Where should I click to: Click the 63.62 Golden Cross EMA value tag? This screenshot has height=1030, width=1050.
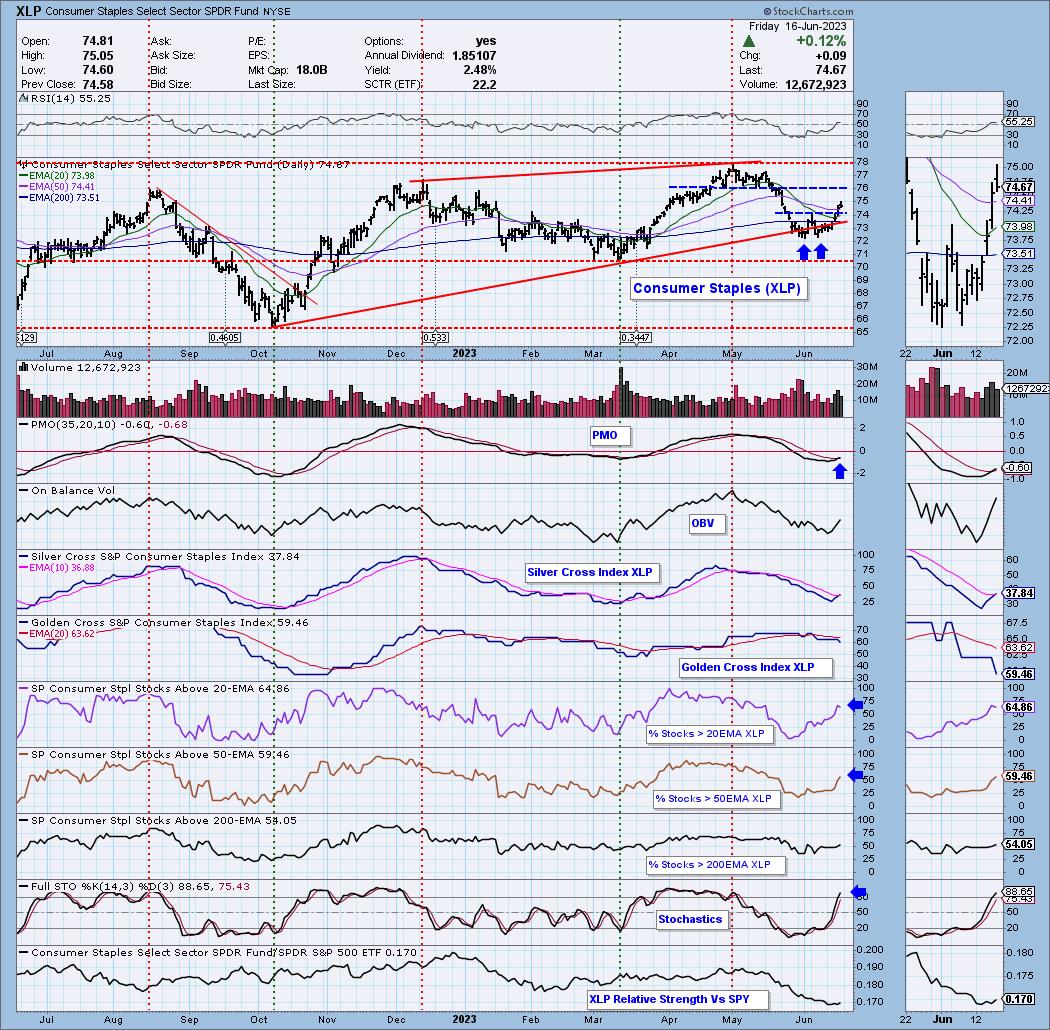(1018, 648)
